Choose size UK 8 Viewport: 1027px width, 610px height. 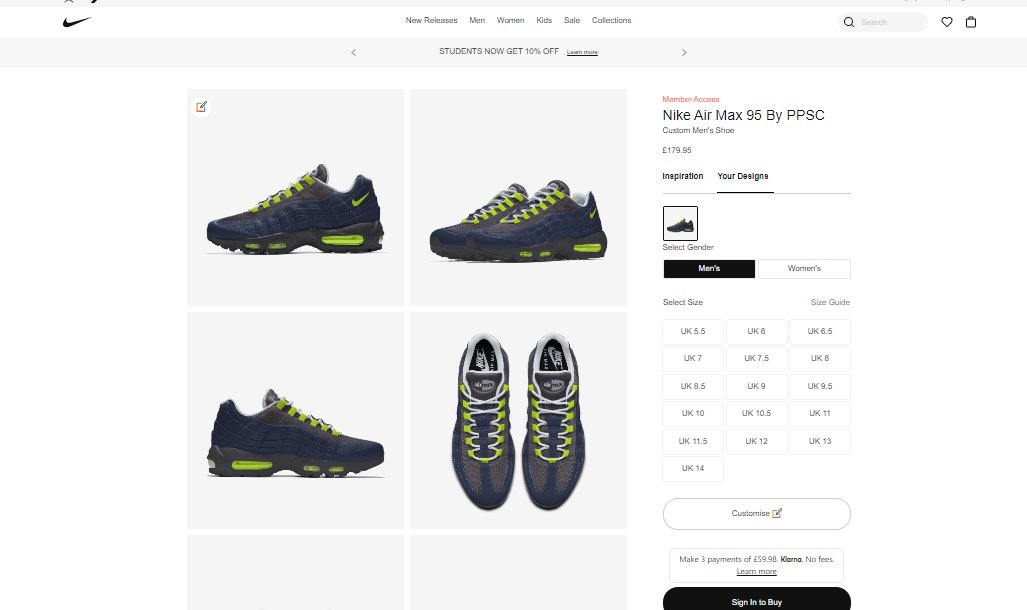click(x=820, y=358)
